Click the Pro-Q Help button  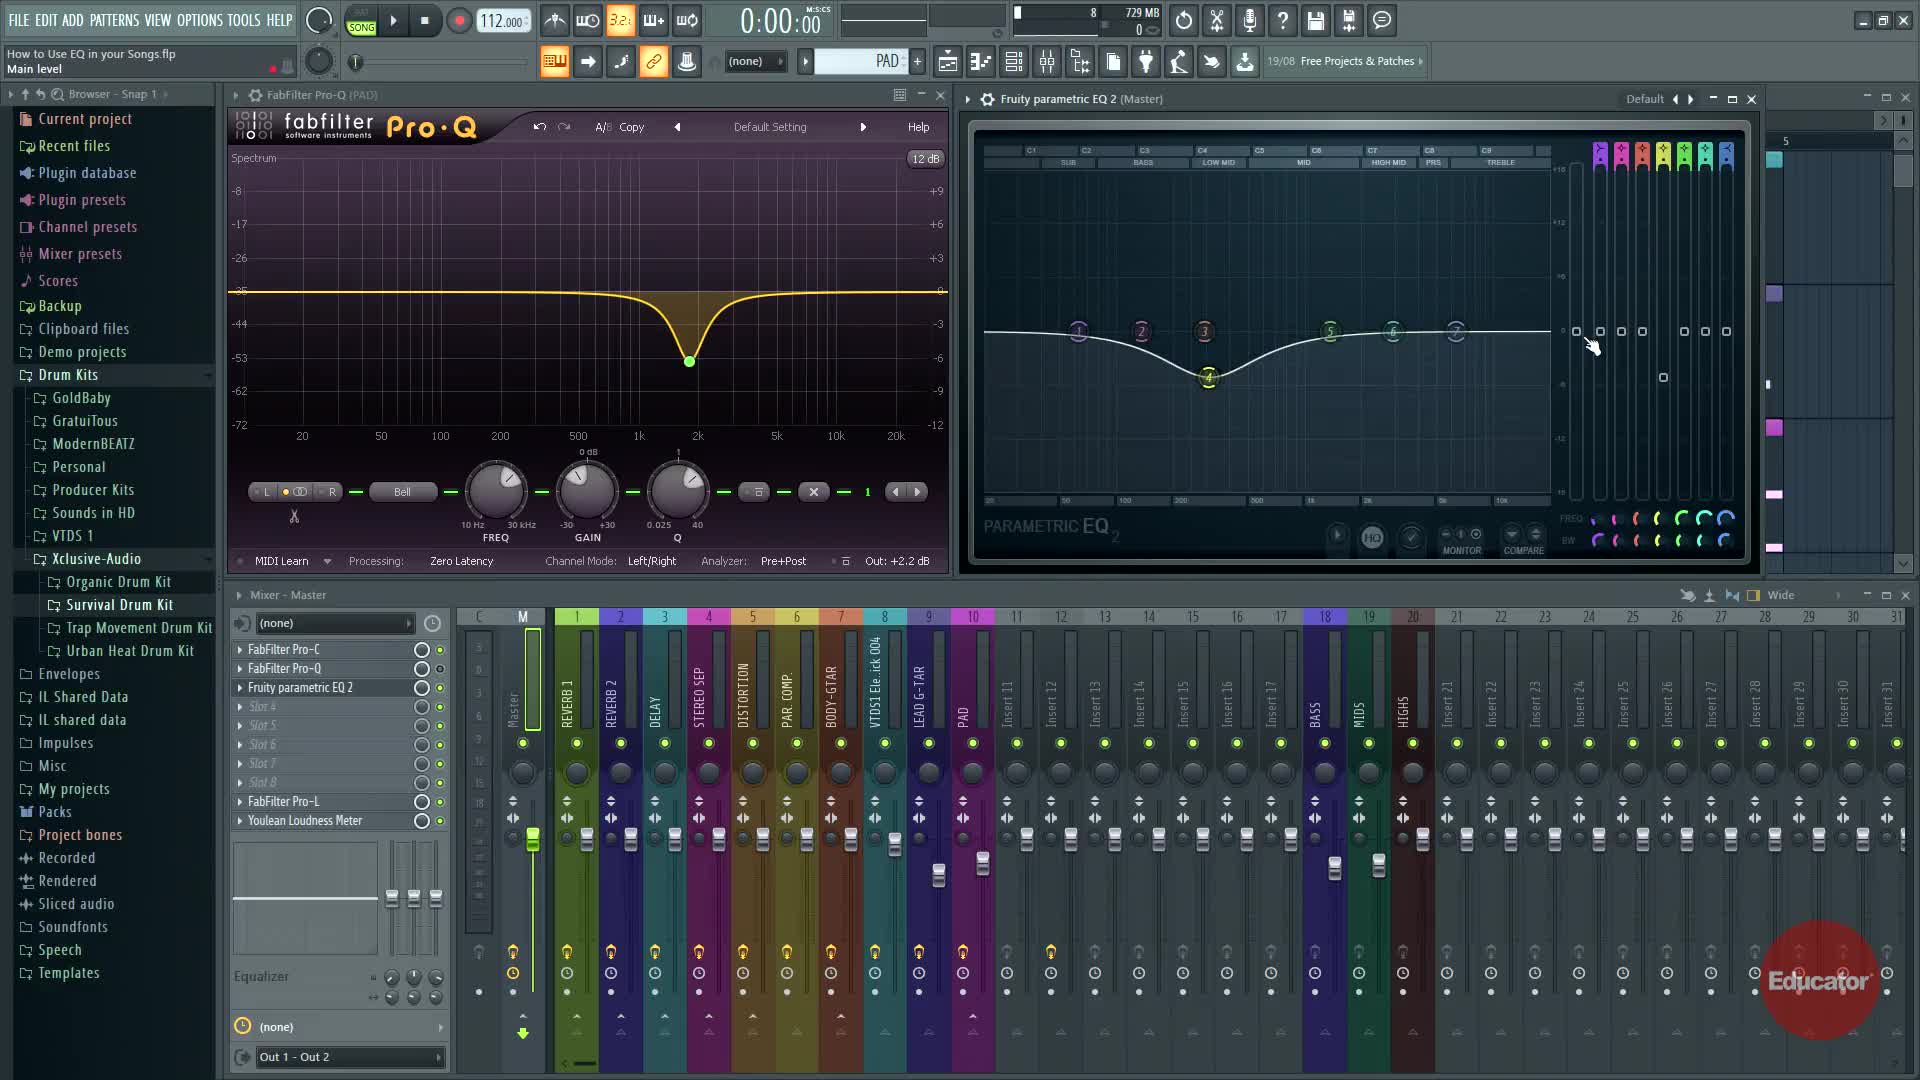coord(918,127)
